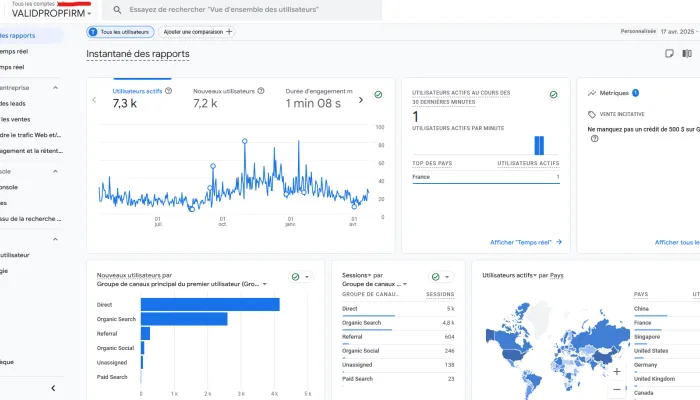Image resolution: width=700 pixels, height=400 pixels.
Task: Open the ventes sidebar report
Action: click(15, 119)
